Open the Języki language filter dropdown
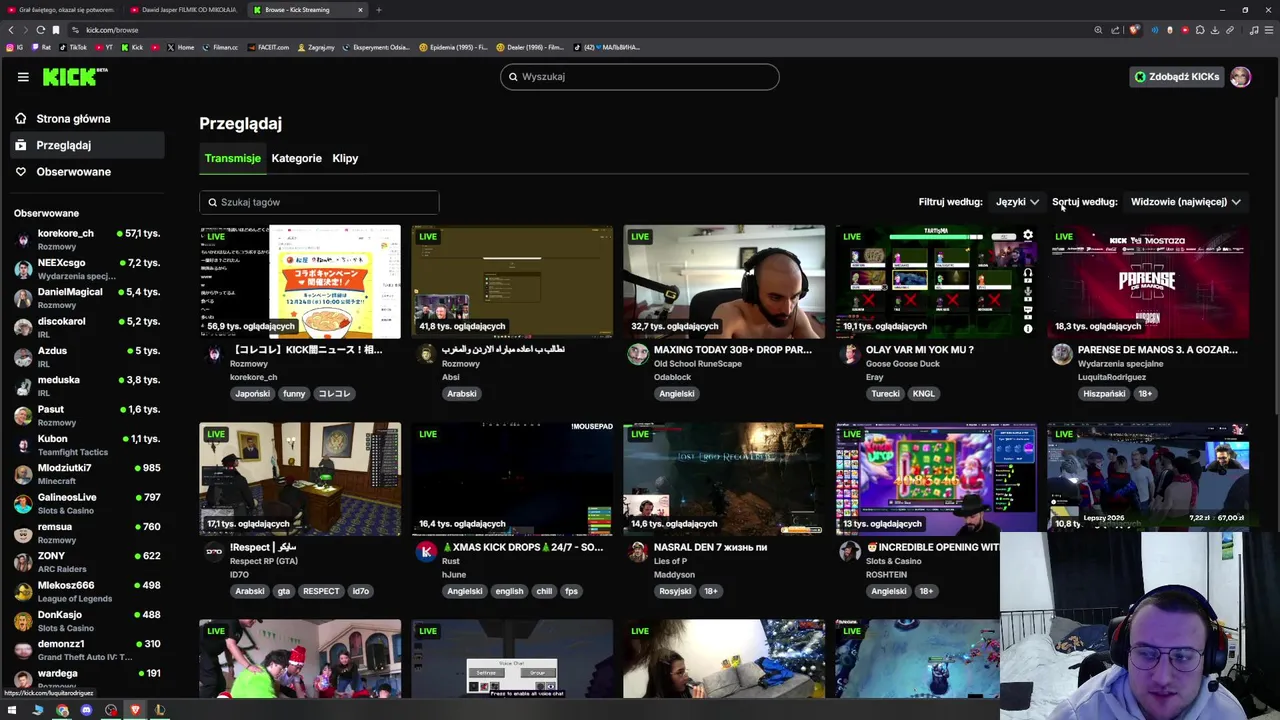This screenshot has width=1280, height=720. [1017, 202]
